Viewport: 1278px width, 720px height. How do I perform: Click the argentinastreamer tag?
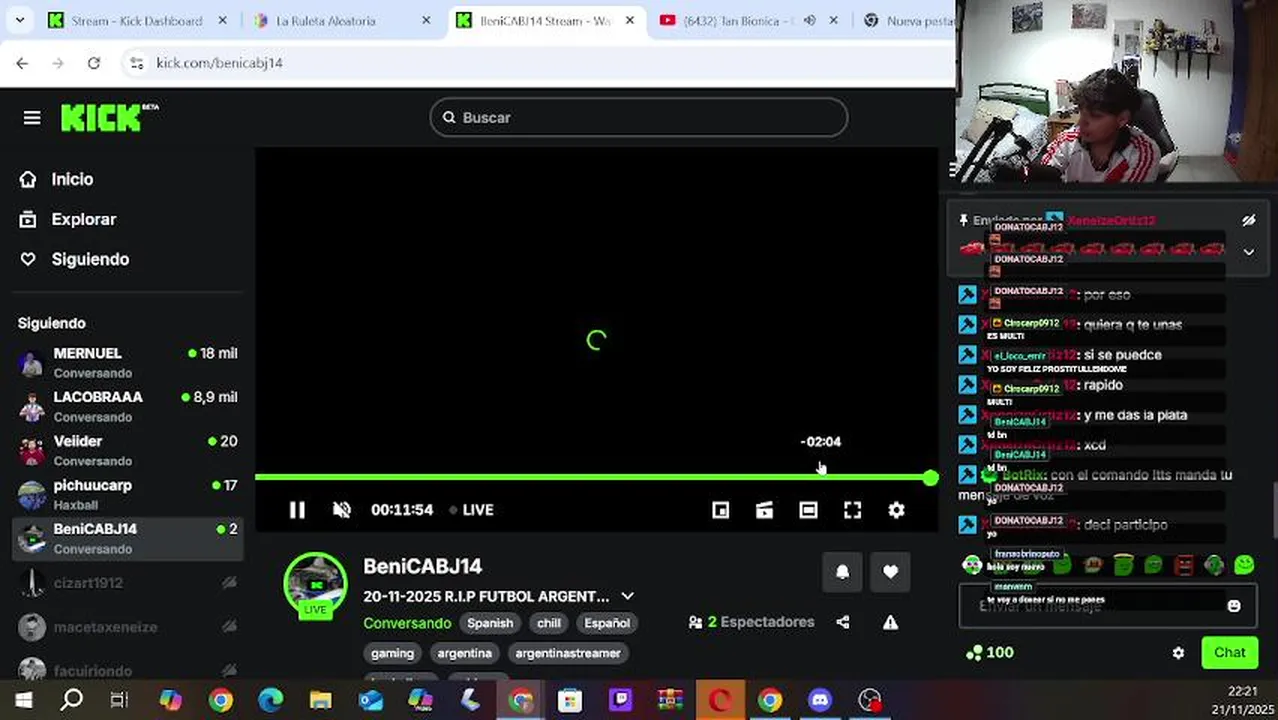click(568, 653)
